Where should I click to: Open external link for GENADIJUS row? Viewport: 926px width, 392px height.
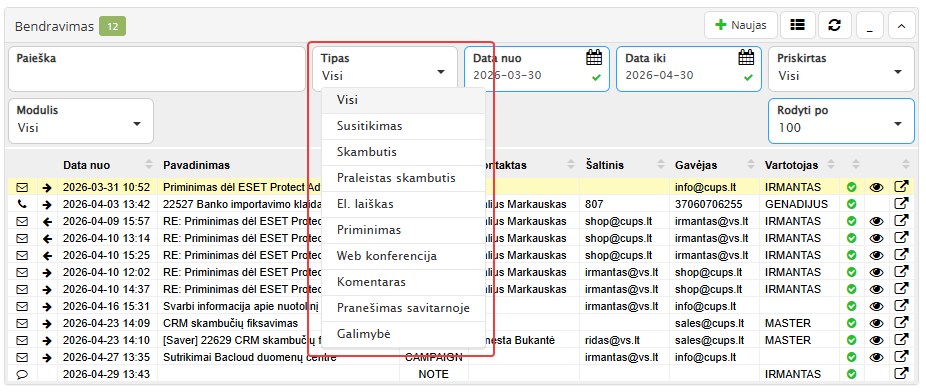tap(901, 204)
